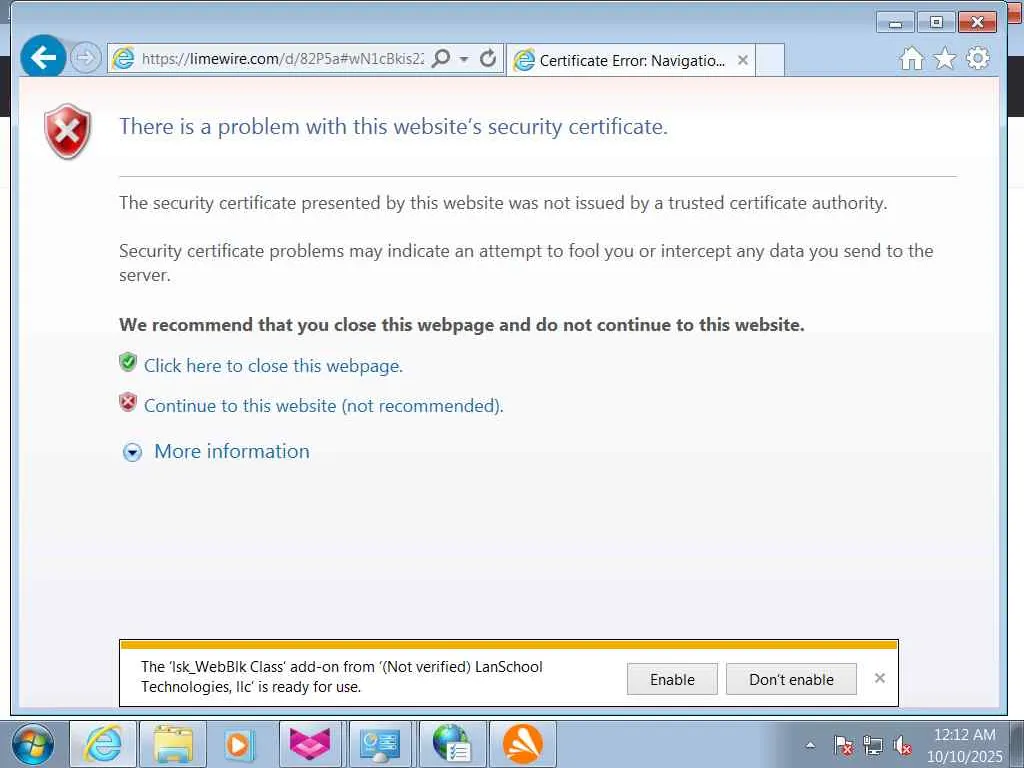Click the network status tray icon
The height and width of the screenshot is (768, 1024).
click(872, 745)
